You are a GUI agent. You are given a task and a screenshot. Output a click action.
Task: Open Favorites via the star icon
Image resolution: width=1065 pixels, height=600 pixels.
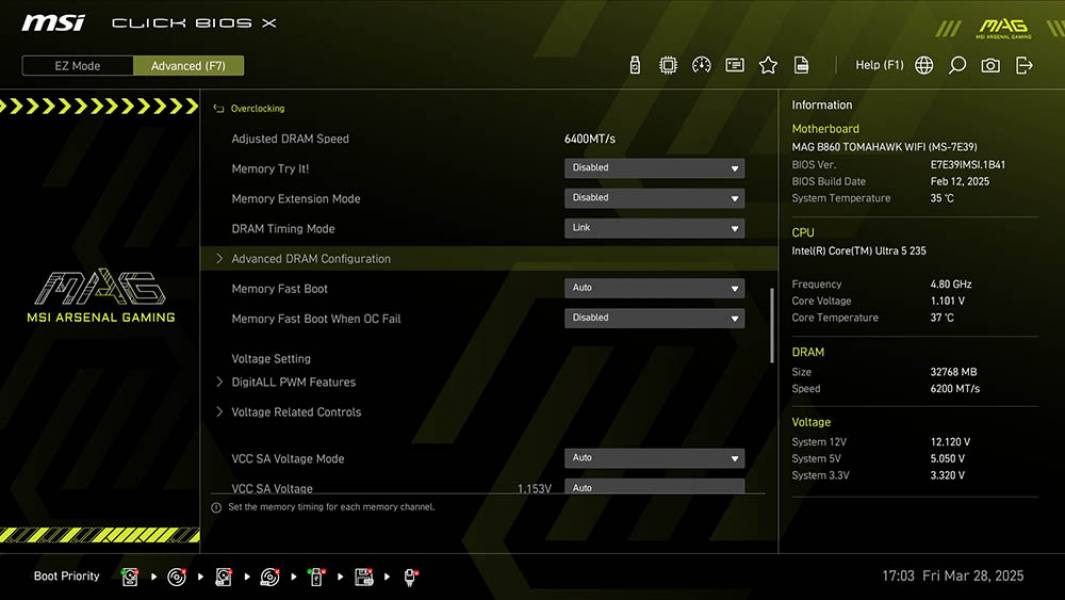[768, 65]
